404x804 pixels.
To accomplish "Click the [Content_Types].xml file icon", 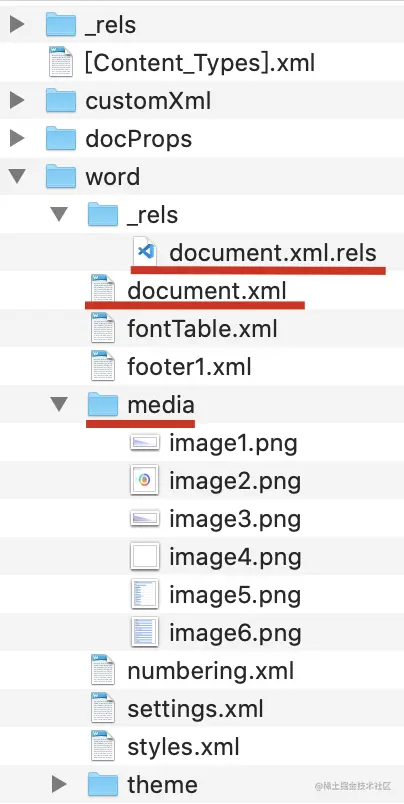I will tap(60, 62).
